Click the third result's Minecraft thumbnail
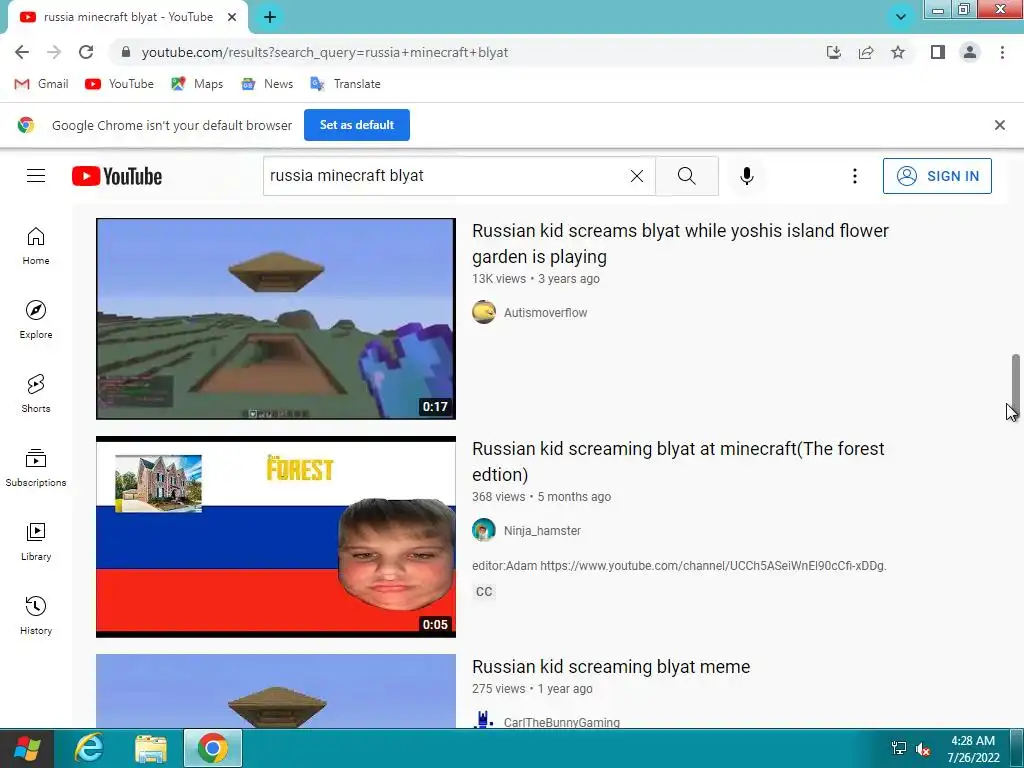 tap(276, 691)
